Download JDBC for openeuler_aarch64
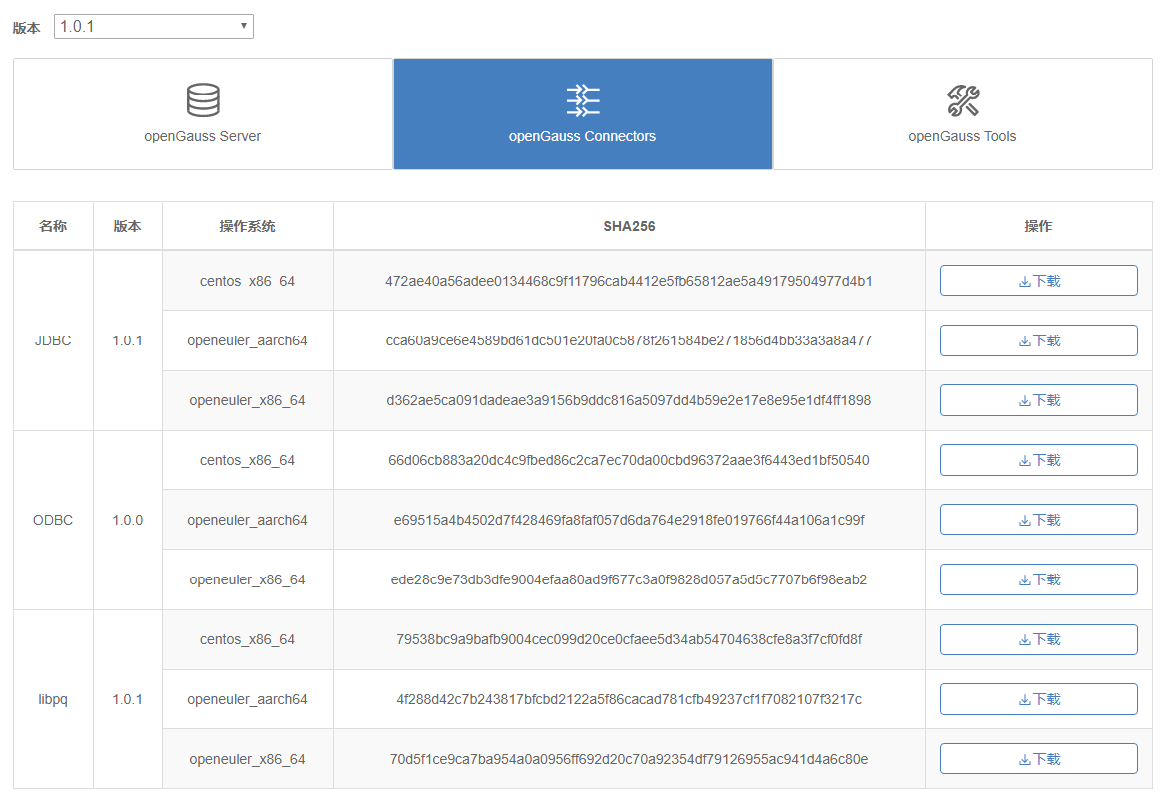 pos(1038,341)
